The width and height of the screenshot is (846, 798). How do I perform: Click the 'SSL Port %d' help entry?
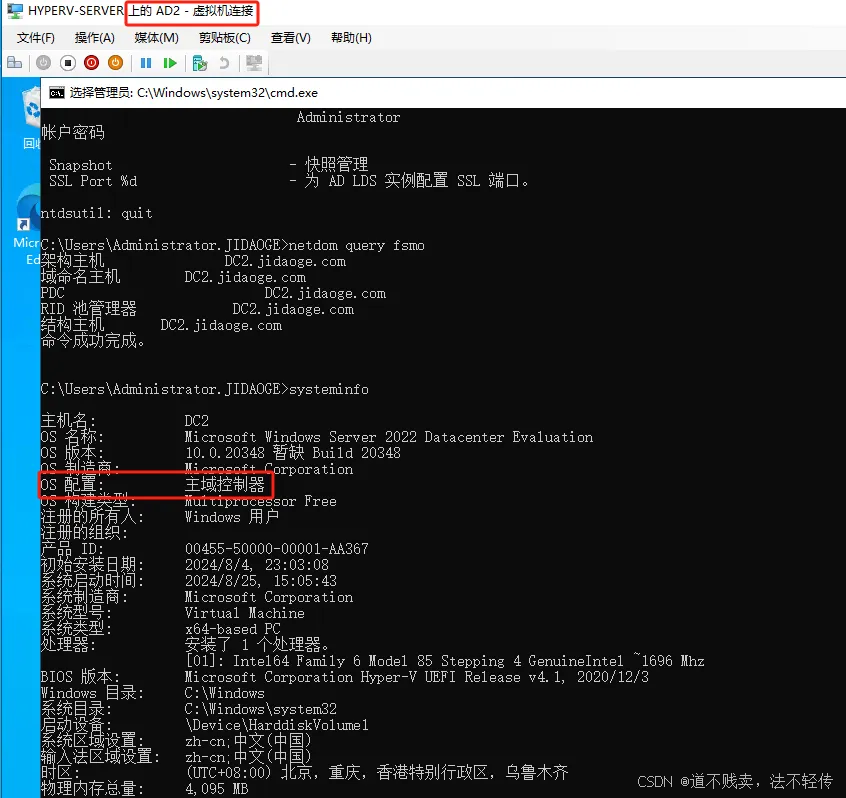[93, 181]
